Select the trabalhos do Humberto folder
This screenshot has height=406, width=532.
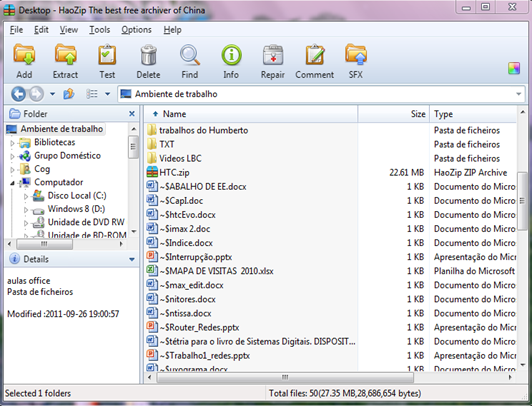coord(204,130)
